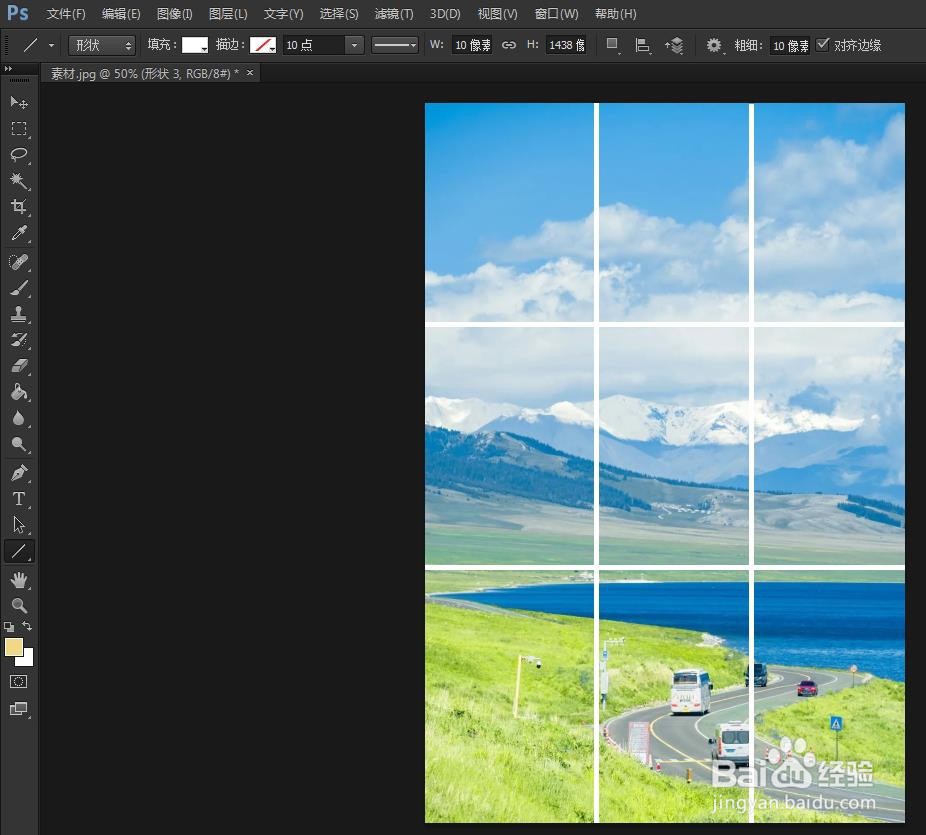926x835 pixels.
Task: Close the 素材.jpg document tab
Action: pos(250,73)
